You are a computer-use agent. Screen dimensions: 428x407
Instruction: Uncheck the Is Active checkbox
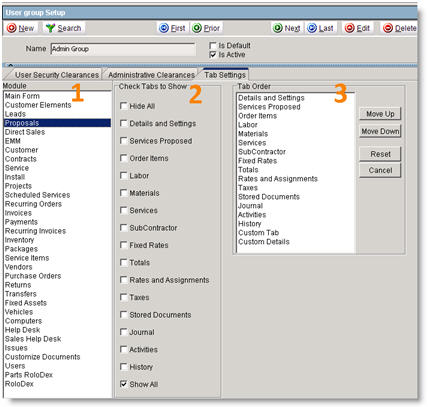click(213, 54)
